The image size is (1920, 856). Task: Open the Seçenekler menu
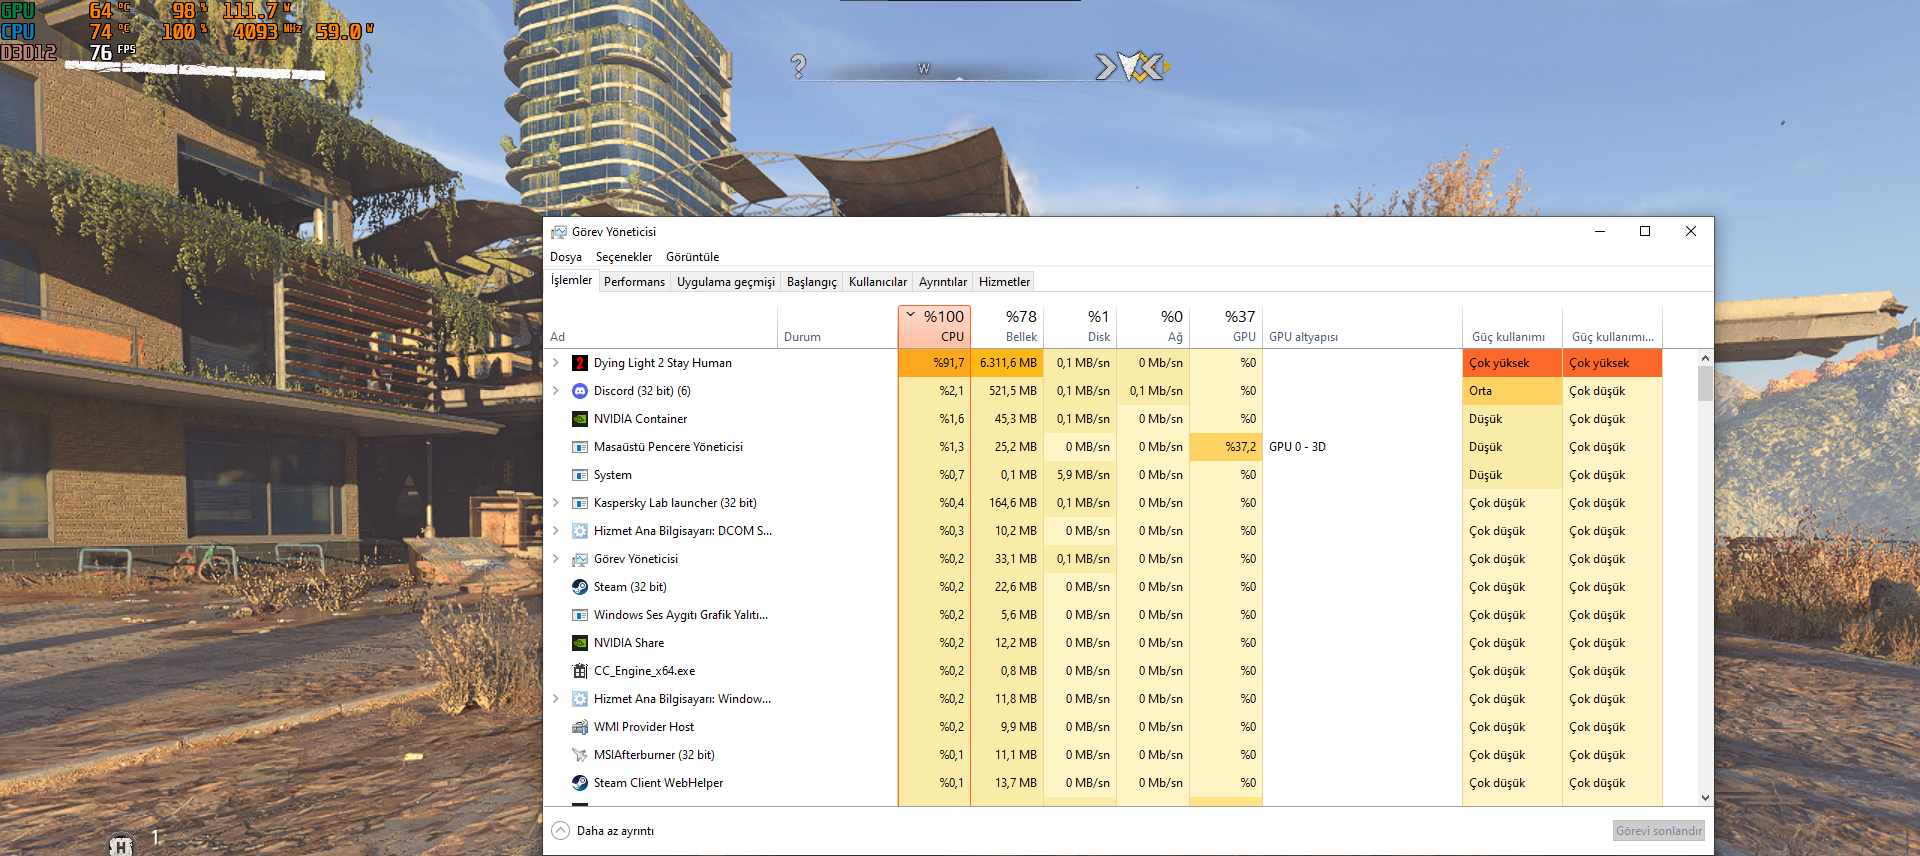tap(624, 257)
